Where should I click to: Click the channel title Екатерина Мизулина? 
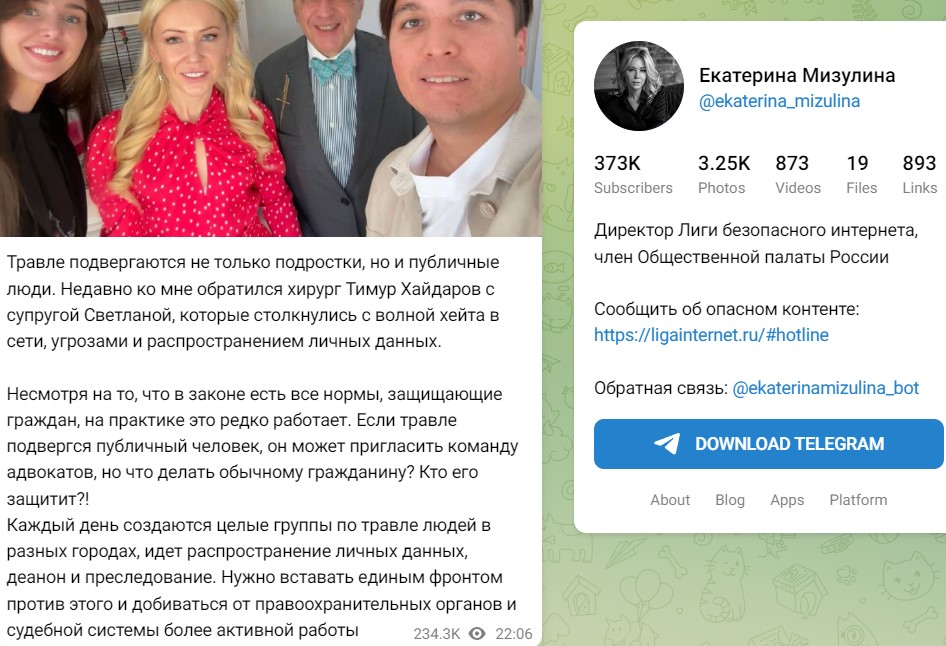(x=797, y=75)
